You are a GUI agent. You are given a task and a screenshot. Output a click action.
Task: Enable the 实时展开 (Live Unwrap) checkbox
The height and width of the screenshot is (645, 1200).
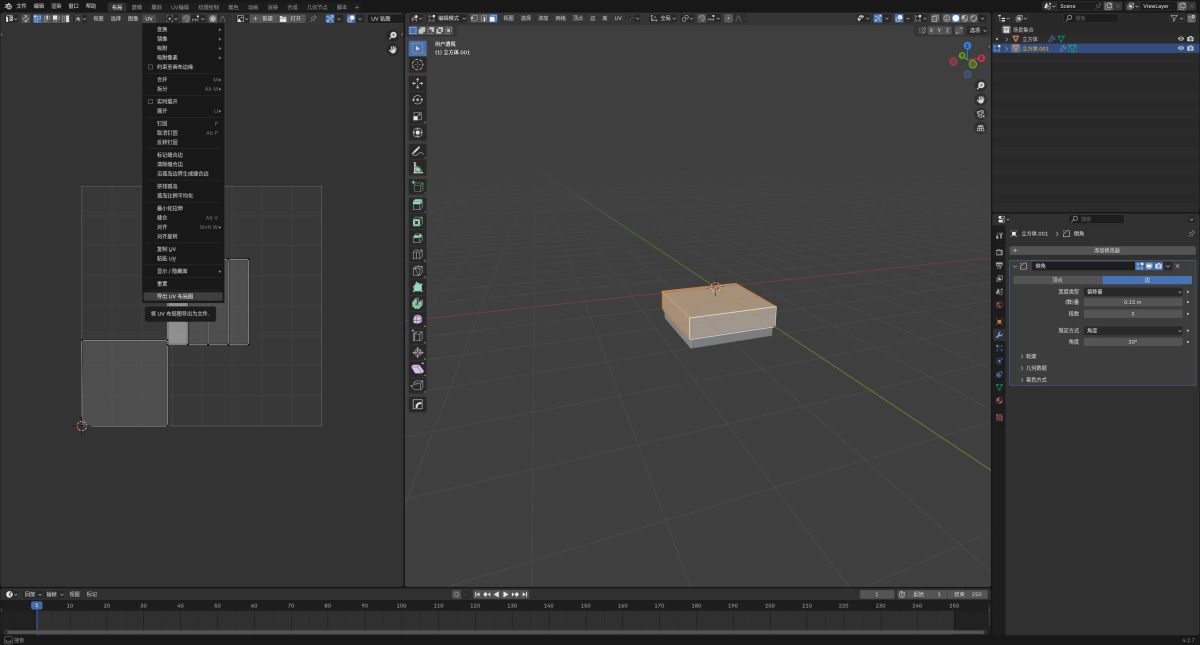pos(151,101)
